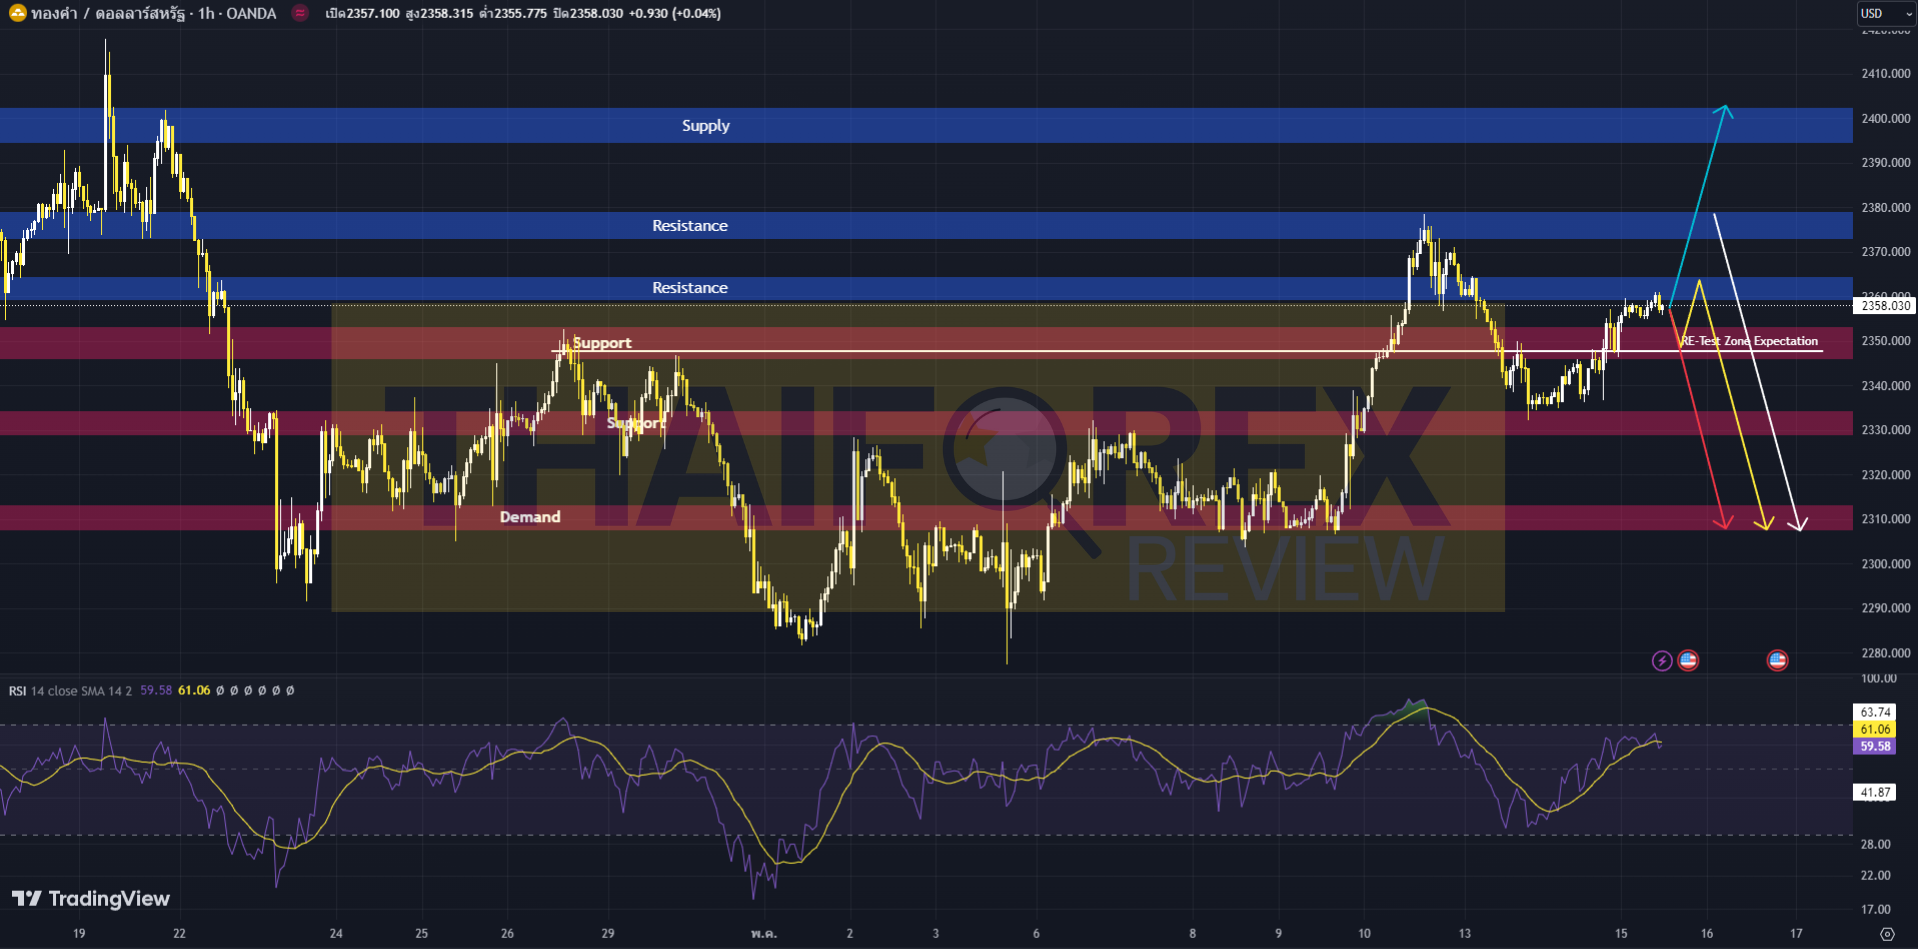Screen dimensions: 1918x949
Task: Select the upper Resistance zone label
Action: (690, 226)
